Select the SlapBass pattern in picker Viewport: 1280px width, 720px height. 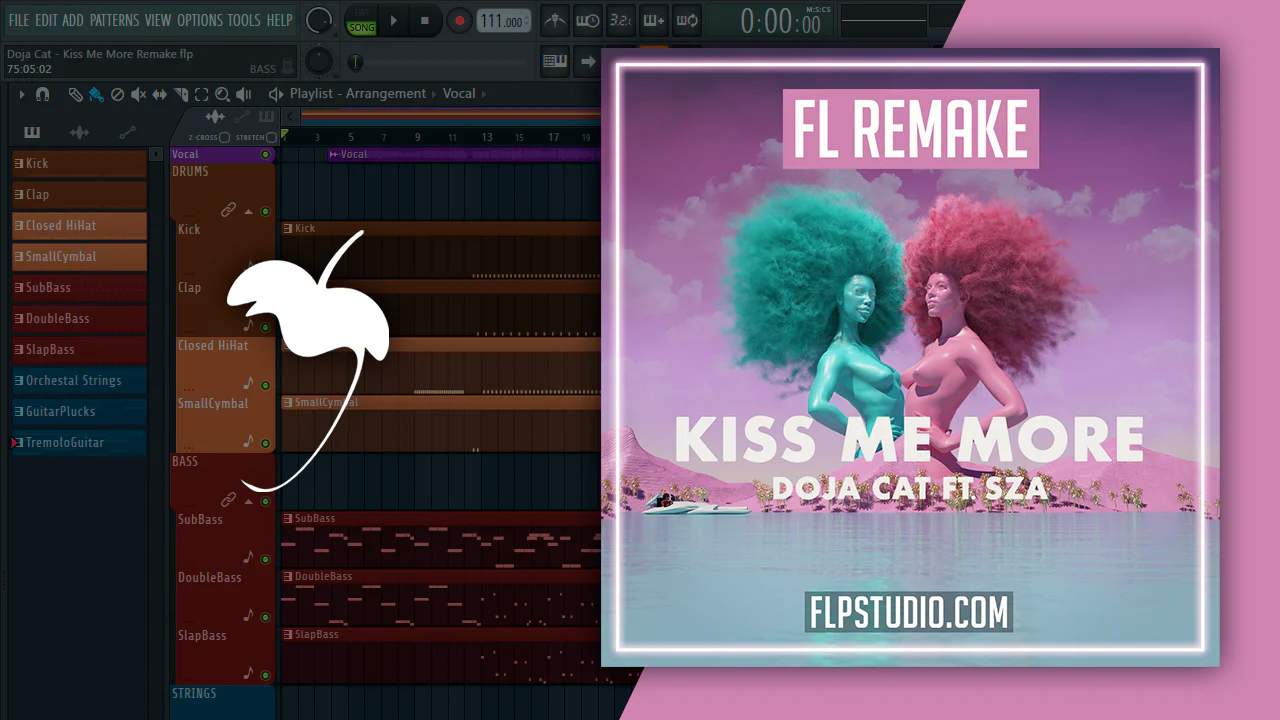(79, 349)
